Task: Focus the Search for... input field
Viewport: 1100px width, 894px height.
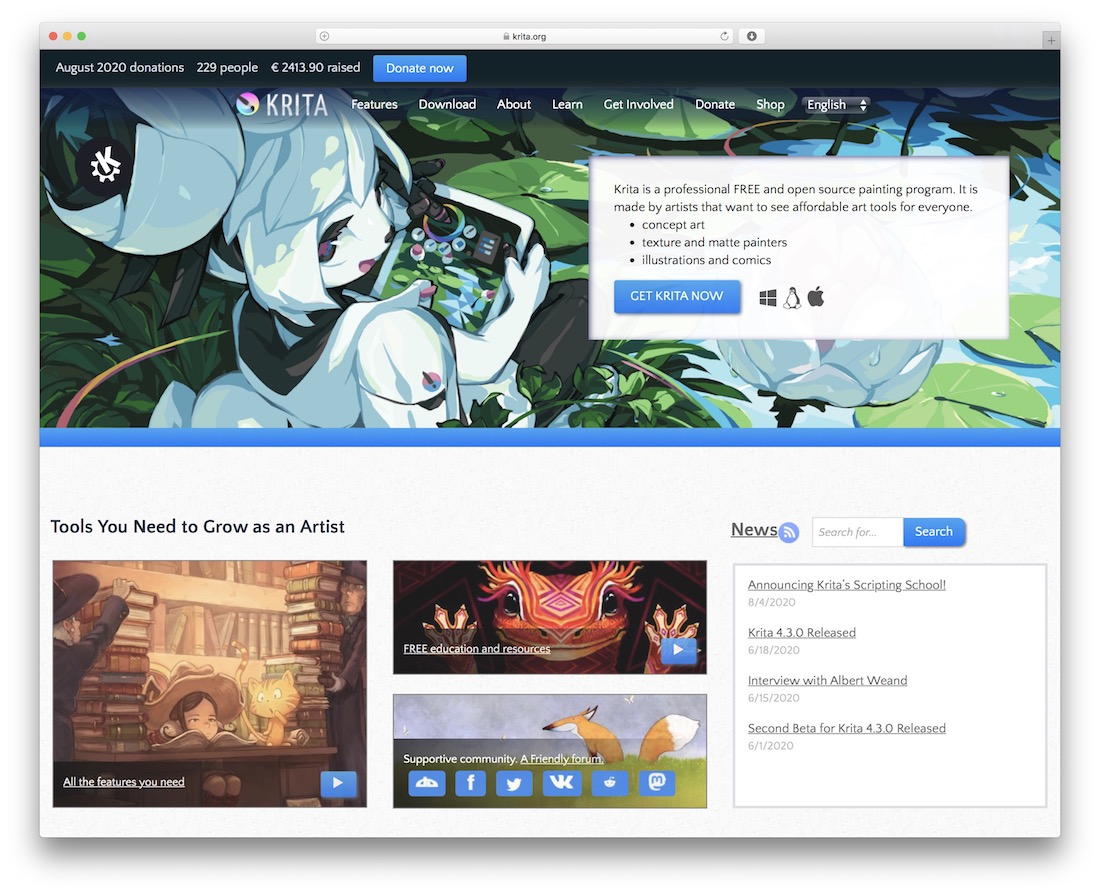Action: (857, 532)
